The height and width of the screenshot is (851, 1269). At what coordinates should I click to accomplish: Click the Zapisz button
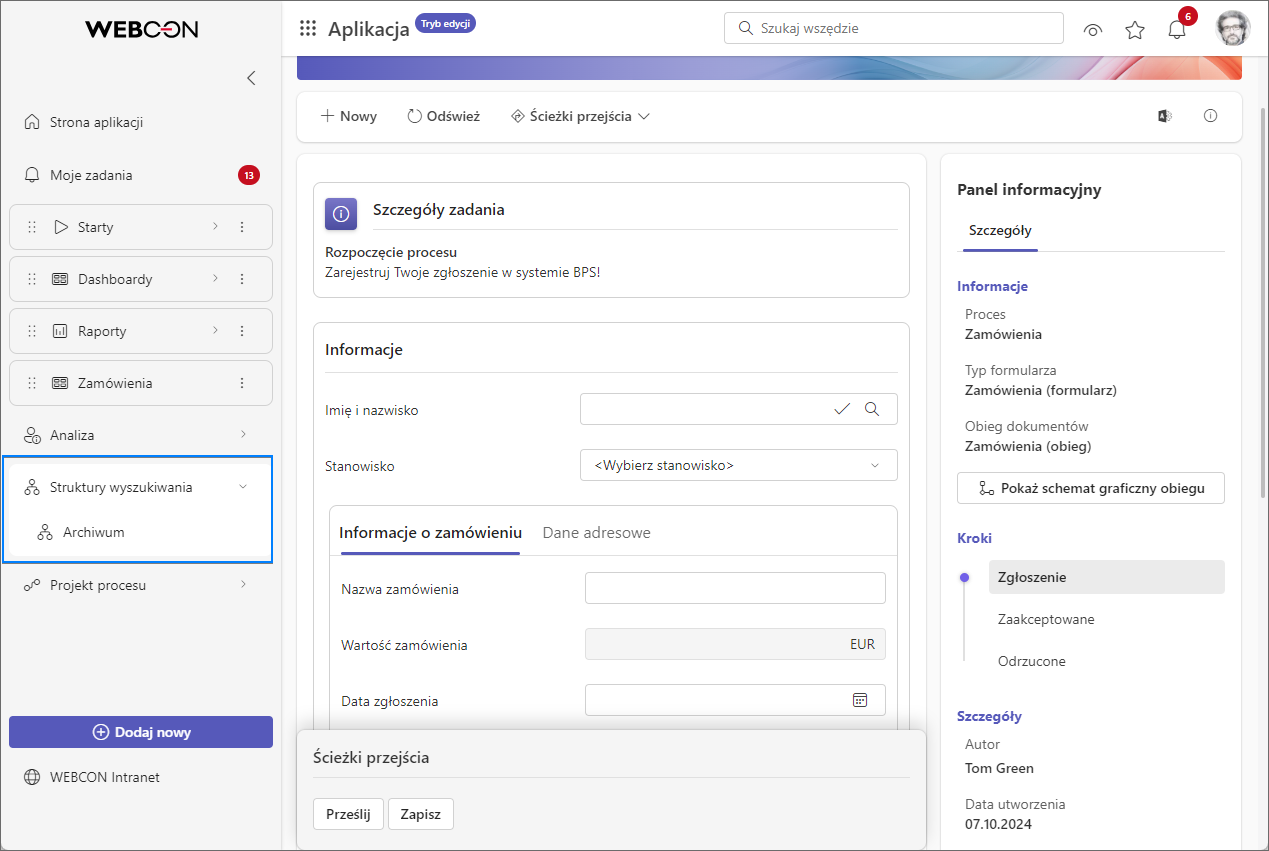click(421, 814)
